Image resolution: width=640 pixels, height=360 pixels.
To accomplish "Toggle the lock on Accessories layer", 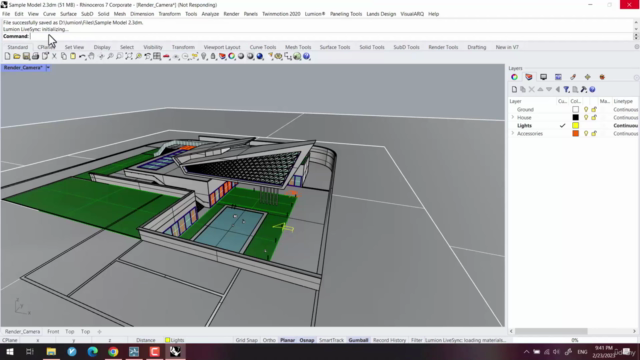I will [594, 133].
